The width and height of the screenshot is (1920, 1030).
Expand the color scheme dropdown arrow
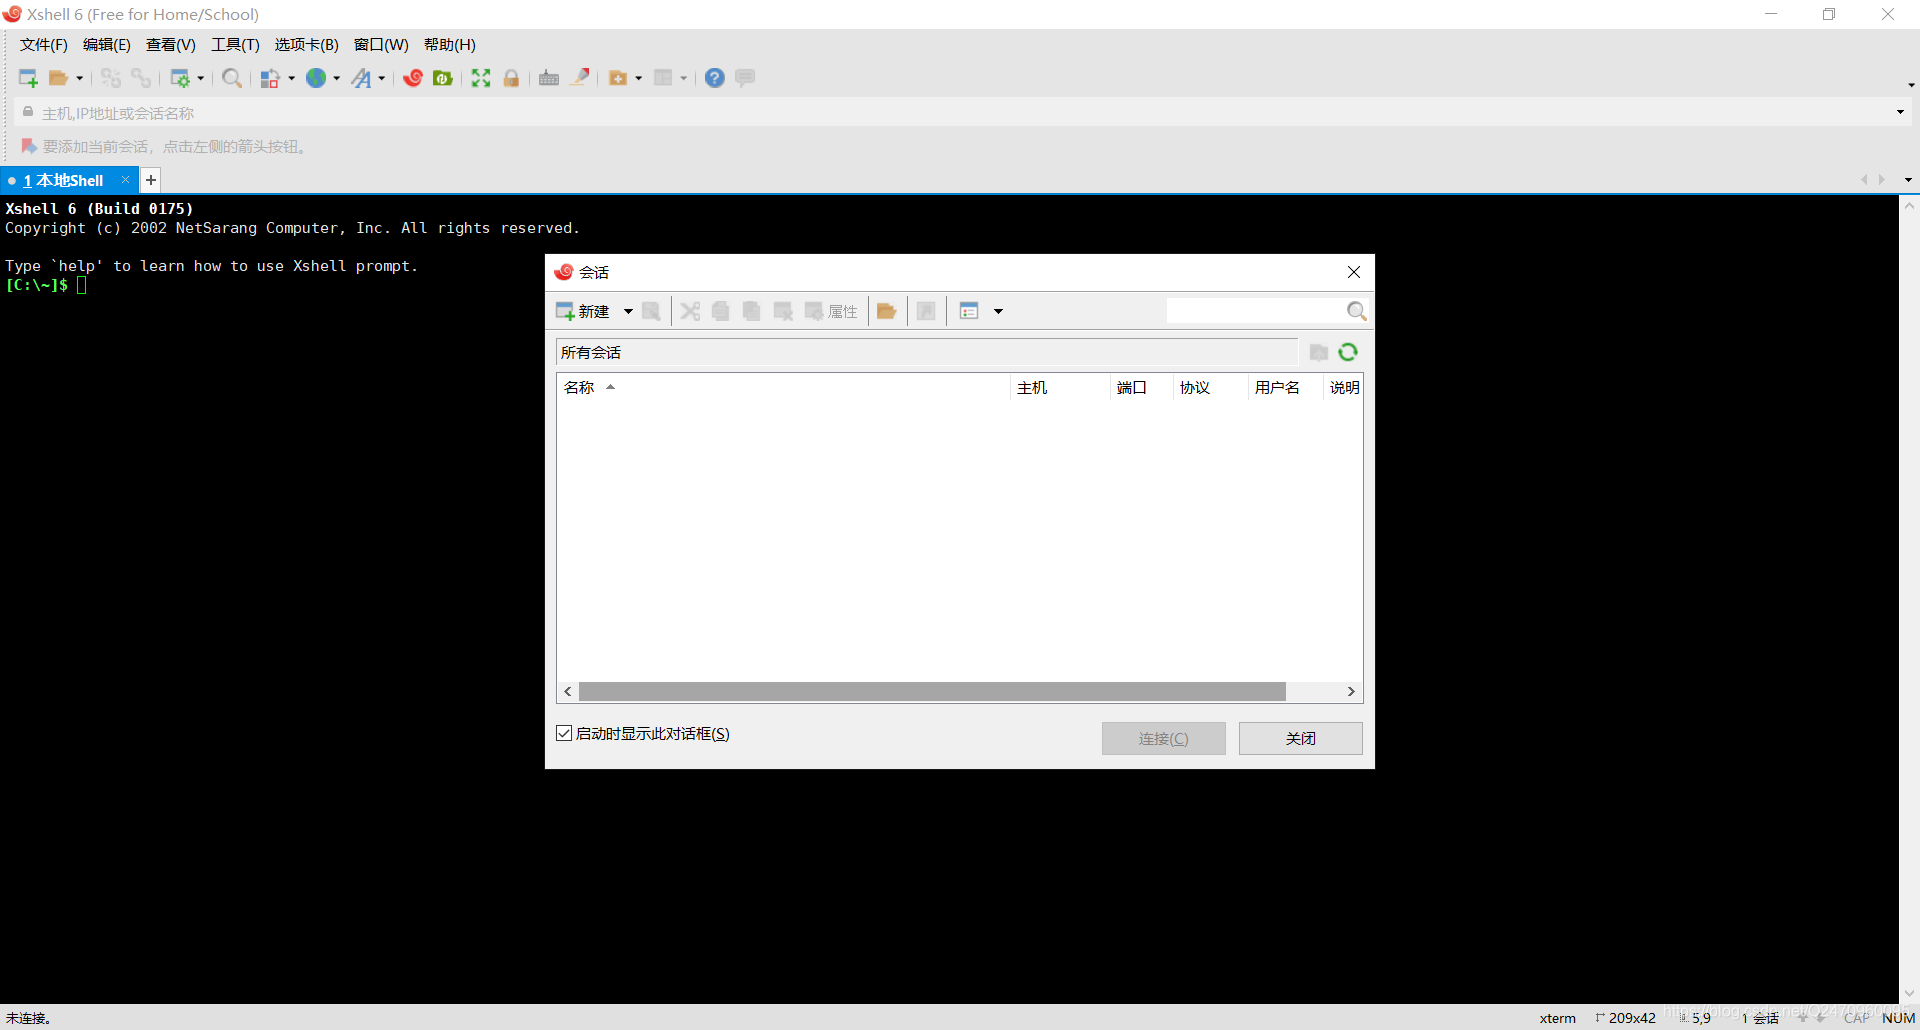[x=292, y=78]
